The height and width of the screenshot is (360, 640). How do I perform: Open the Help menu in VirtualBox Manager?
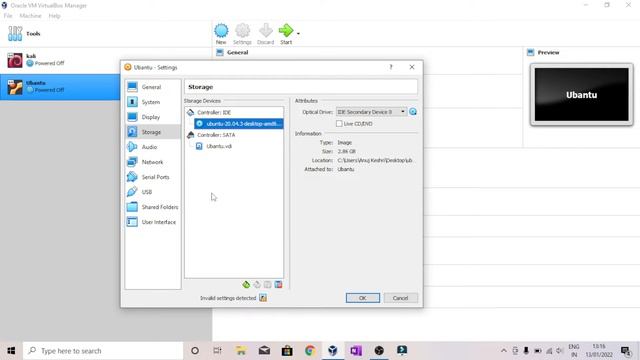[54, 16]
